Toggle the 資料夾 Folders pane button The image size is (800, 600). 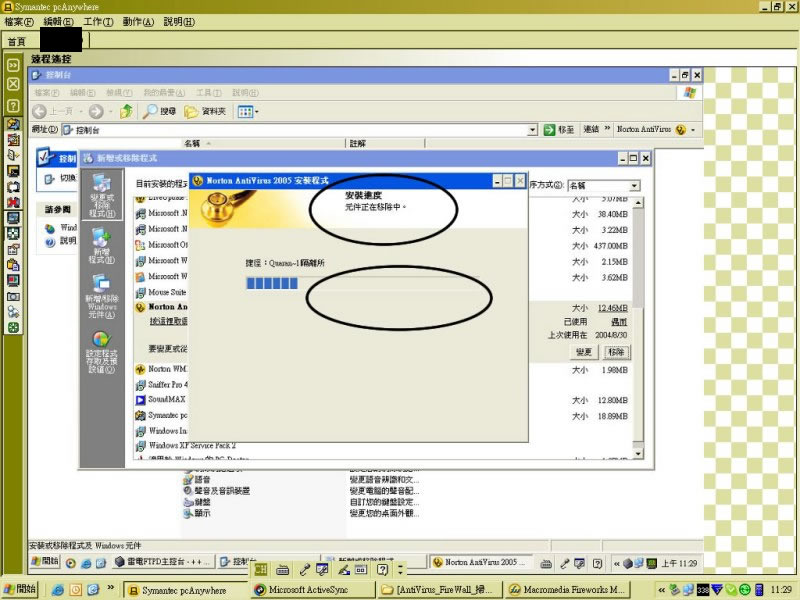(x=205, y=111)
